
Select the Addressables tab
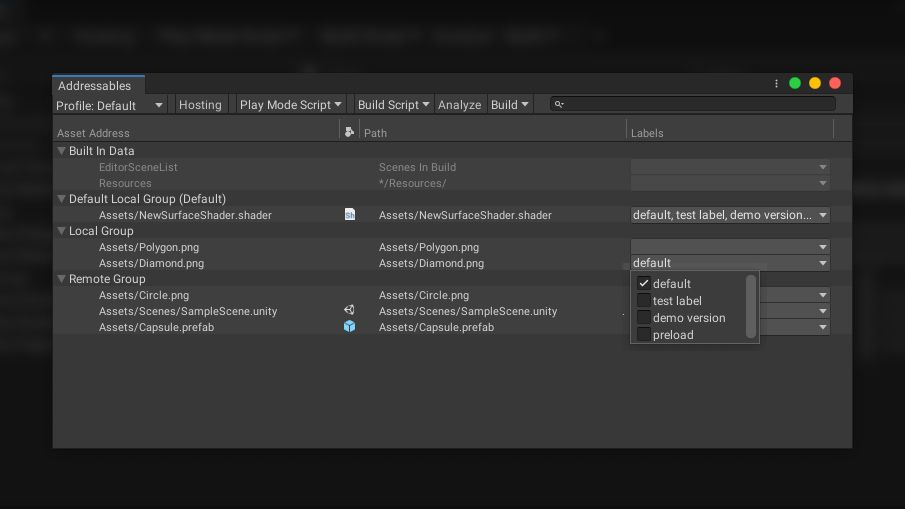pyautogui.click(x=95, y=85)
